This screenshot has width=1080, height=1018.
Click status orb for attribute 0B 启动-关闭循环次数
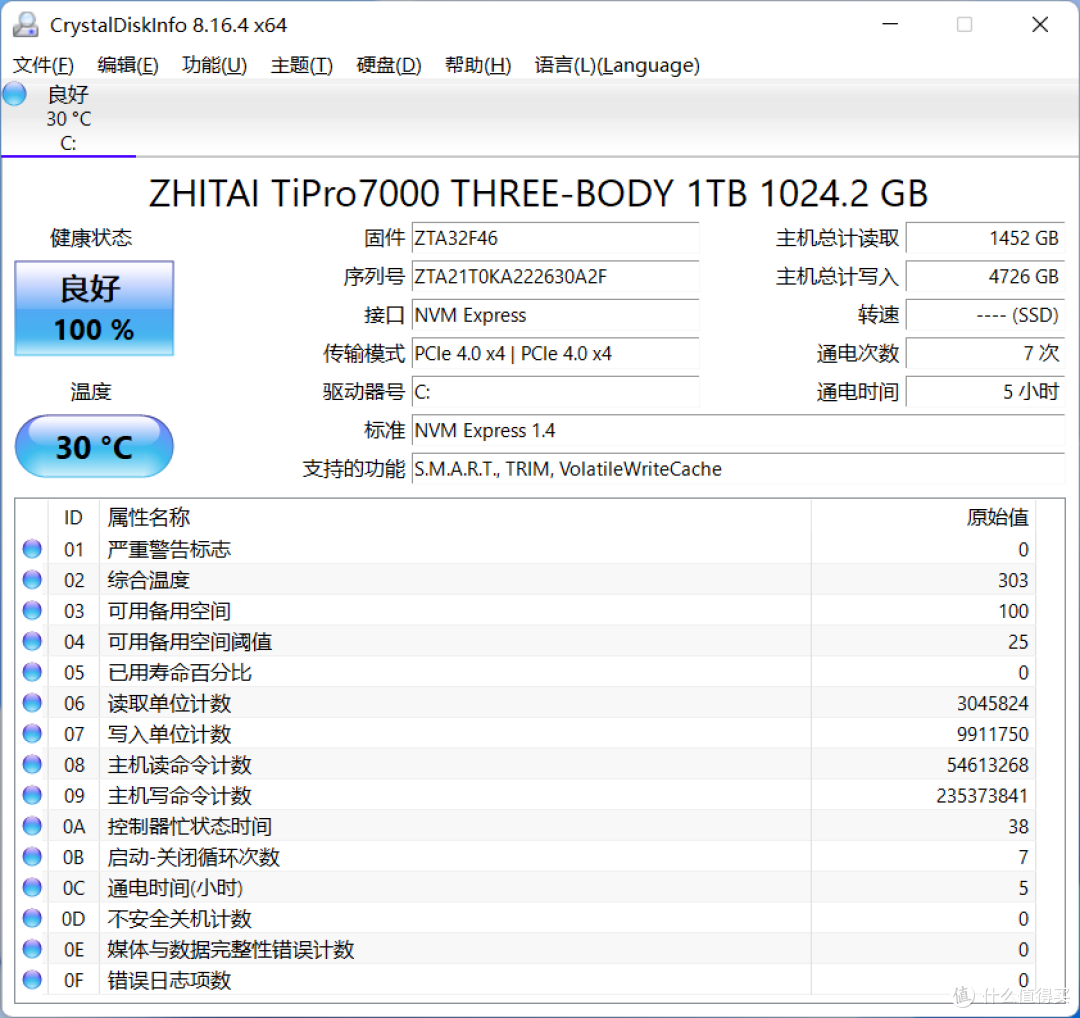32,857
